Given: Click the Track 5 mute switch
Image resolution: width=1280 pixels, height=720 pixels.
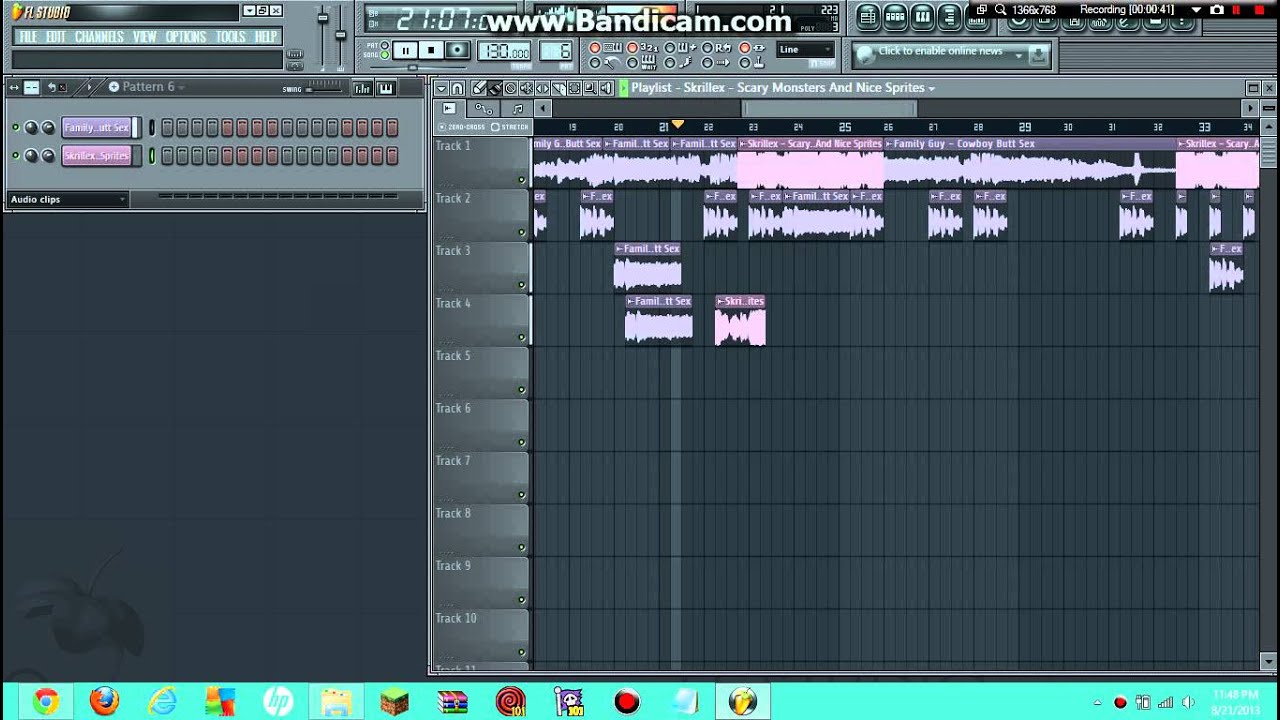Looking at the screenshot, I should click(521, 390).
